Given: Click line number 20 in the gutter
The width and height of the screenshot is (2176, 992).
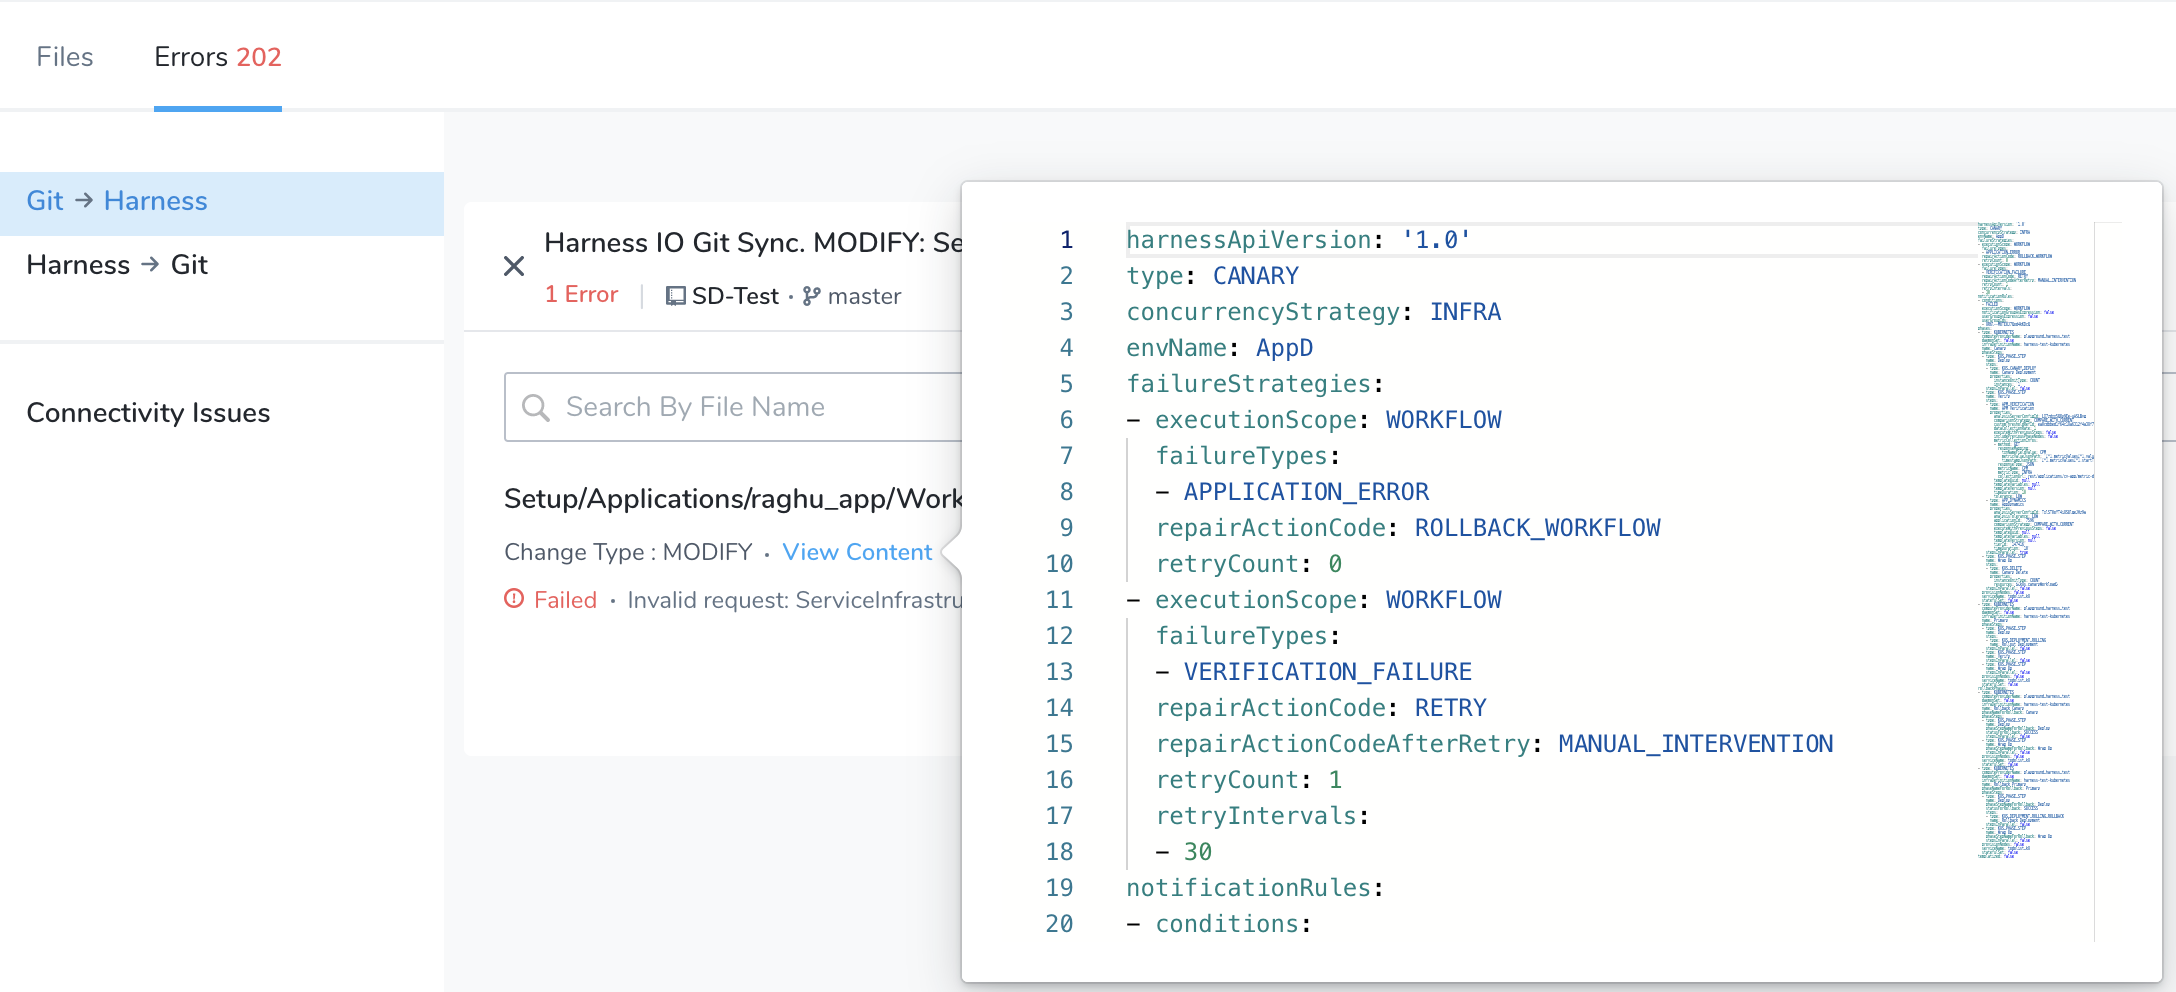Looking at the screenshot, I should [x=1059, y=924].
